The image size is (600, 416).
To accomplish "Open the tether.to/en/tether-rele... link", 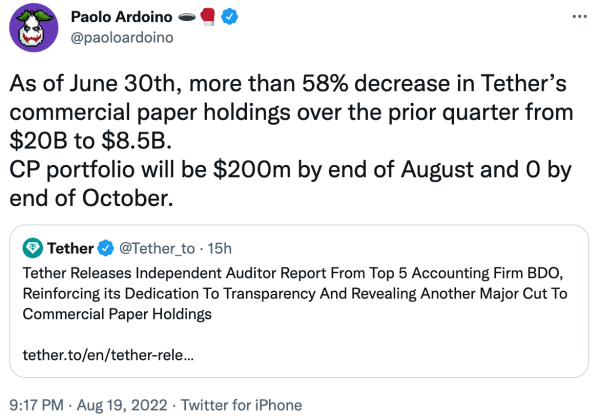I will pos(108,355).
